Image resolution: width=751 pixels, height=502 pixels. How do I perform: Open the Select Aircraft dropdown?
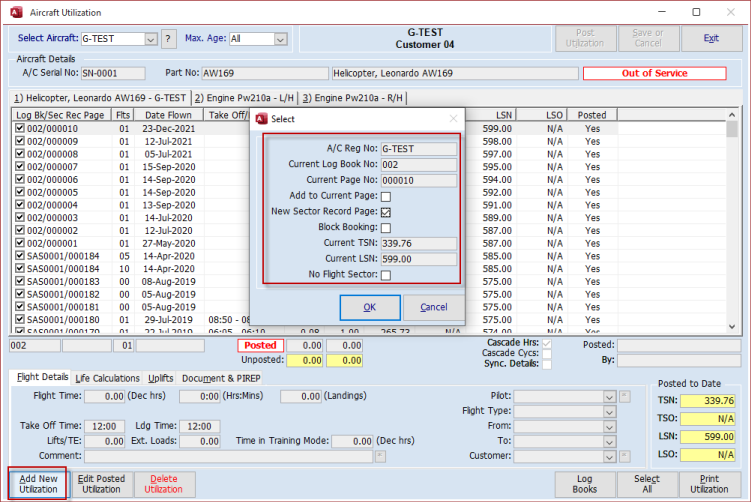tap(151, 39)
